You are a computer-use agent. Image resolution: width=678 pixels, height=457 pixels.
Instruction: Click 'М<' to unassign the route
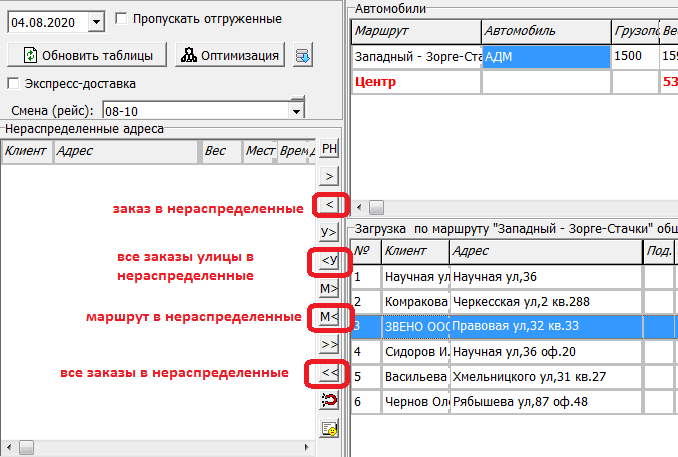click(328, 317)
